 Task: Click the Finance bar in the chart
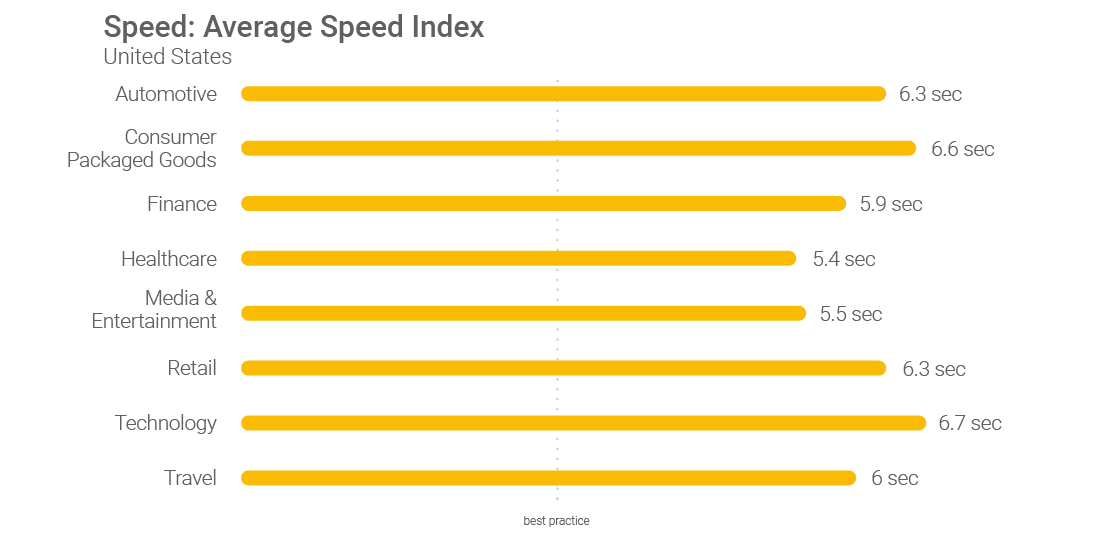point(543,204)
